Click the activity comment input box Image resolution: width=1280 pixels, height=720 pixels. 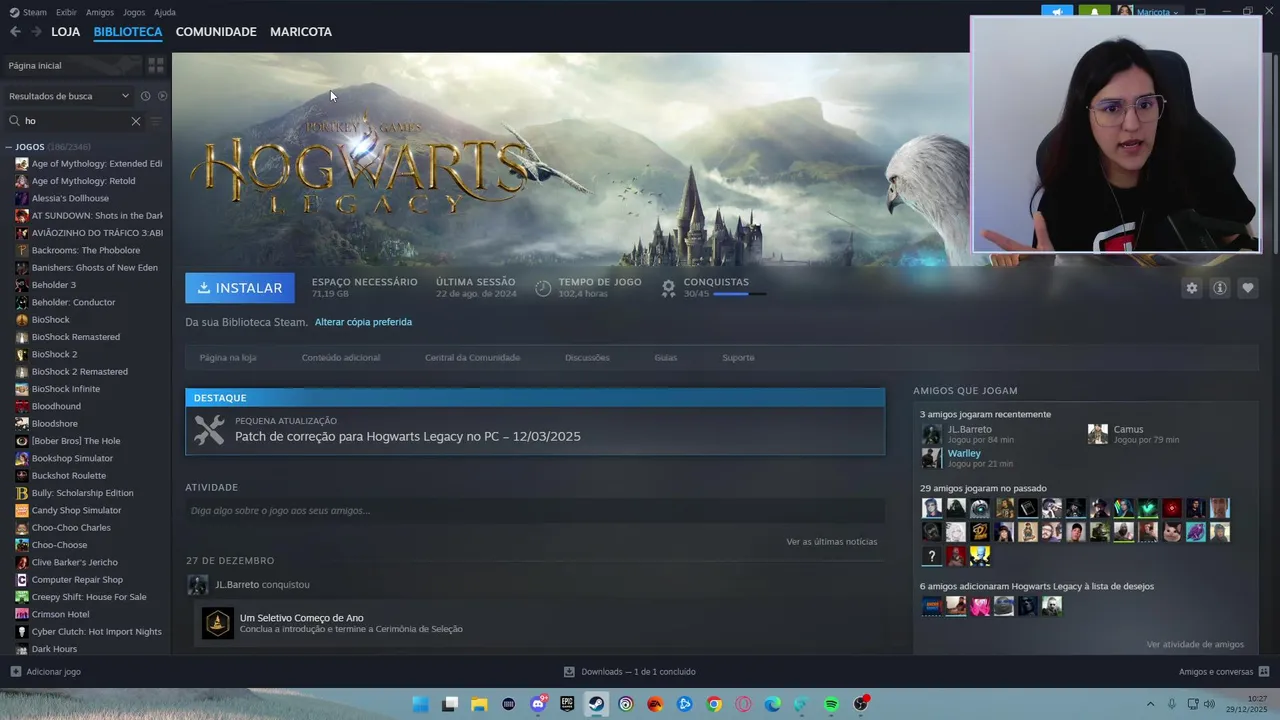pyautogui.click(x=535, y=511)
